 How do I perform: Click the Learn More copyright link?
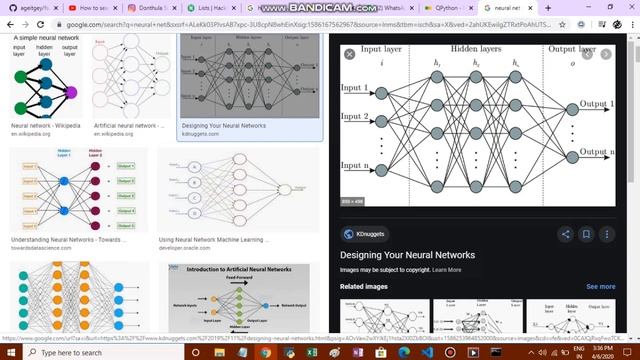[447, 270]
